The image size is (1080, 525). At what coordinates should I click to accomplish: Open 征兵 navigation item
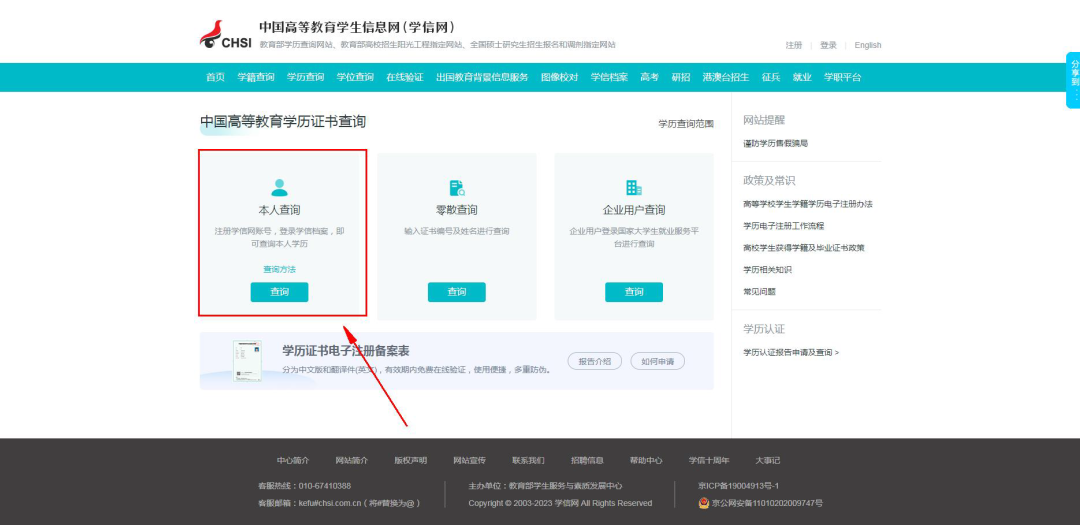771,77
